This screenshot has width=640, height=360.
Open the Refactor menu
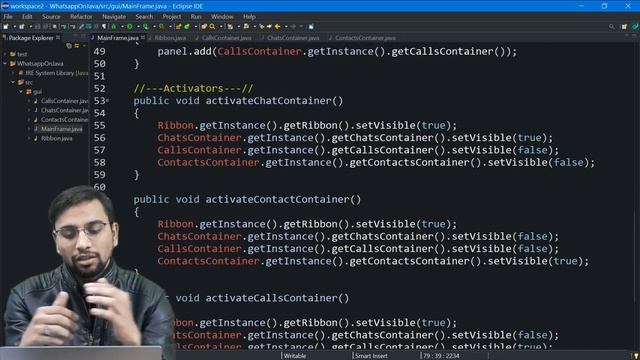pyautogui.click(x=81, y=17)
